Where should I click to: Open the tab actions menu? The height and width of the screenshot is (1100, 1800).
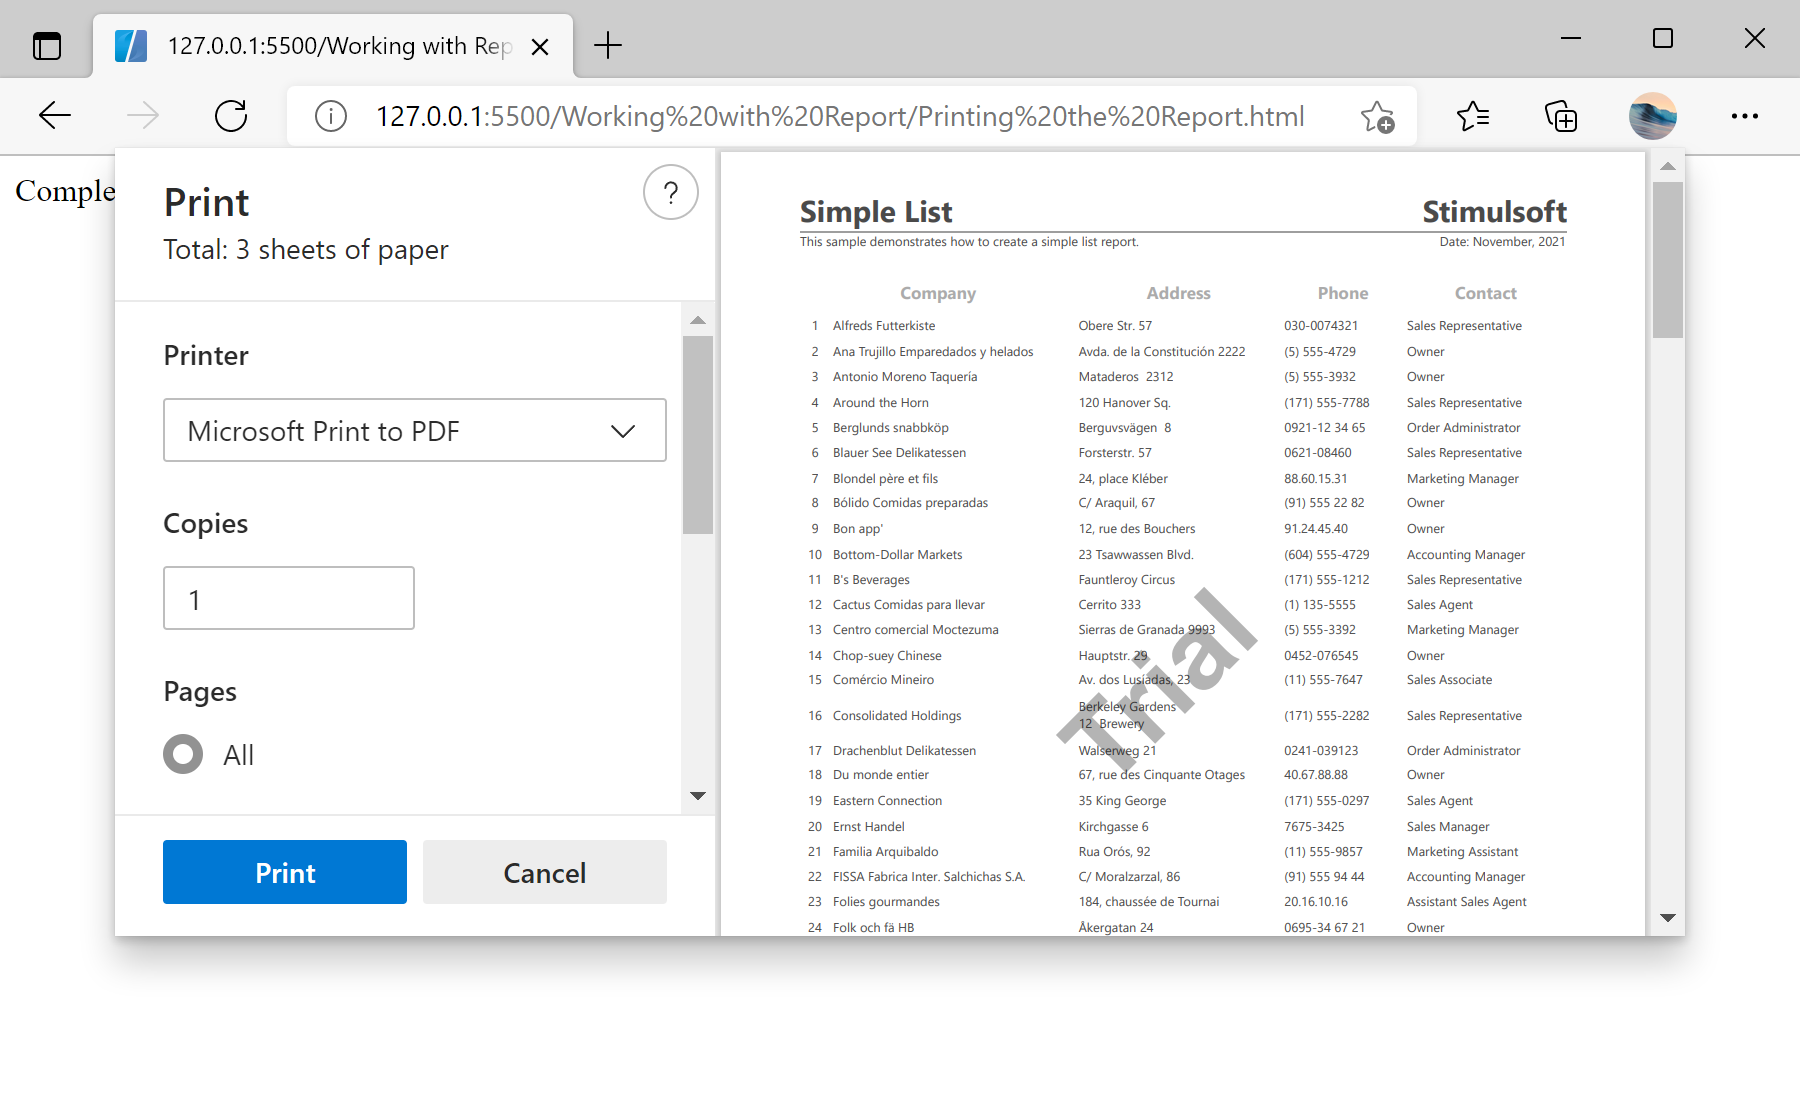tap(46, 45)
